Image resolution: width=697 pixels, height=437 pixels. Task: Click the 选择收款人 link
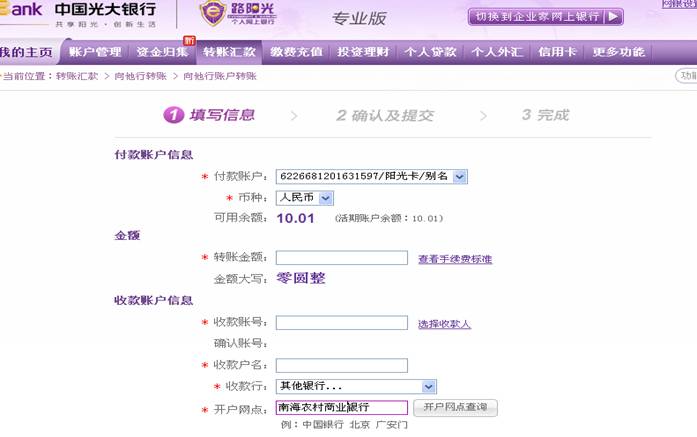pyautogui.click(x=444, y=324)
